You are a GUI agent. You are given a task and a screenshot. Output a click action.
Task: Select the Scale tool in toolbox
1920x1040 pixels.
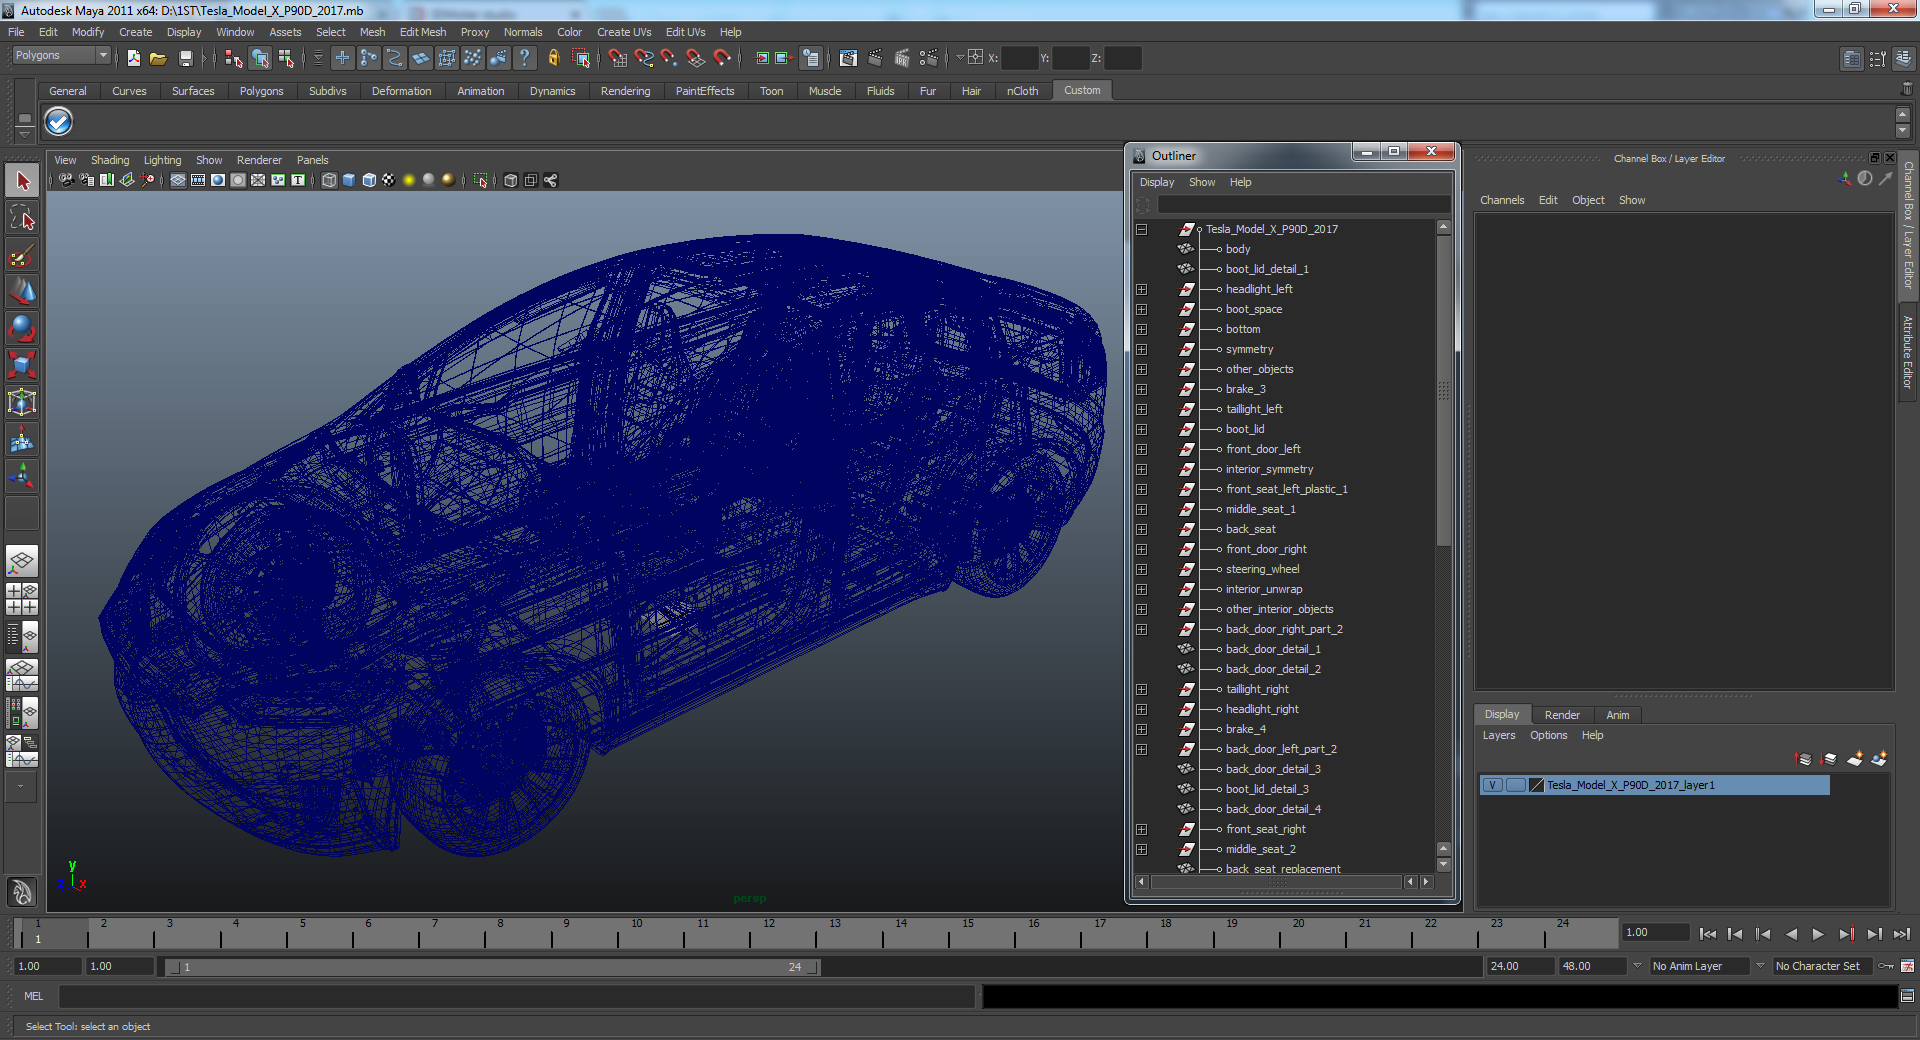coord(22,365)
